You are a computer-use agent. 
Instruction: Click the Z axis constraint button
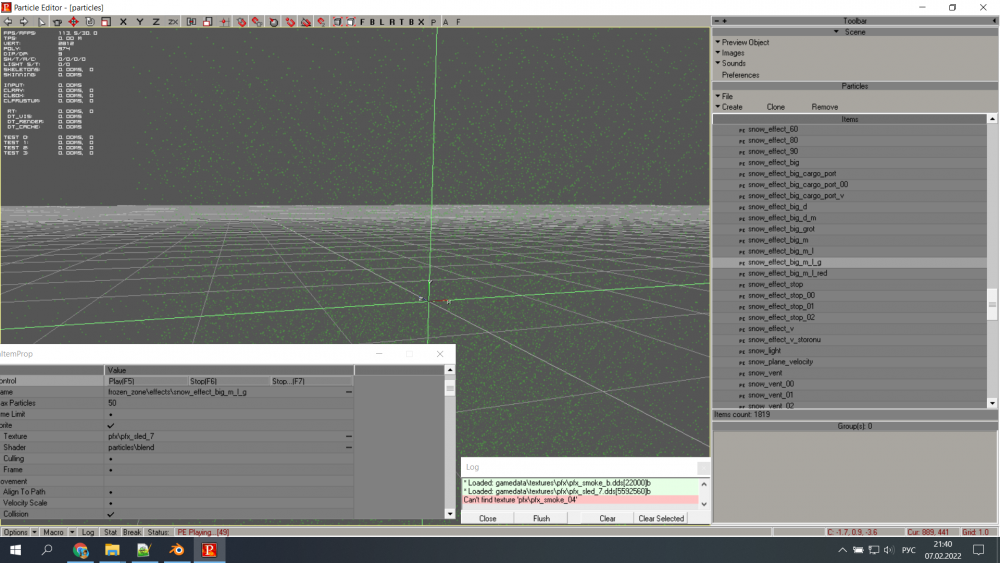(x=155, y=21)
